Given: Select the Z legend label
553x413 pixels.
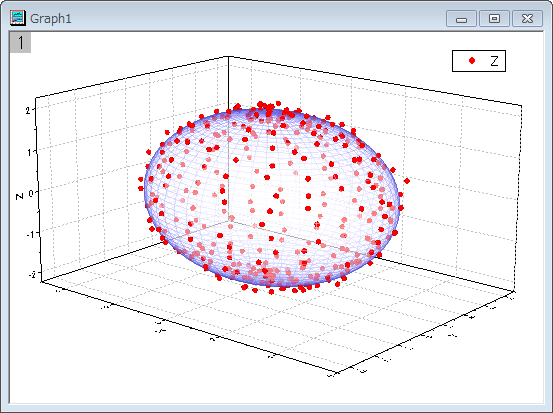Looking at the screenshot, I should (x=494, y=61).
